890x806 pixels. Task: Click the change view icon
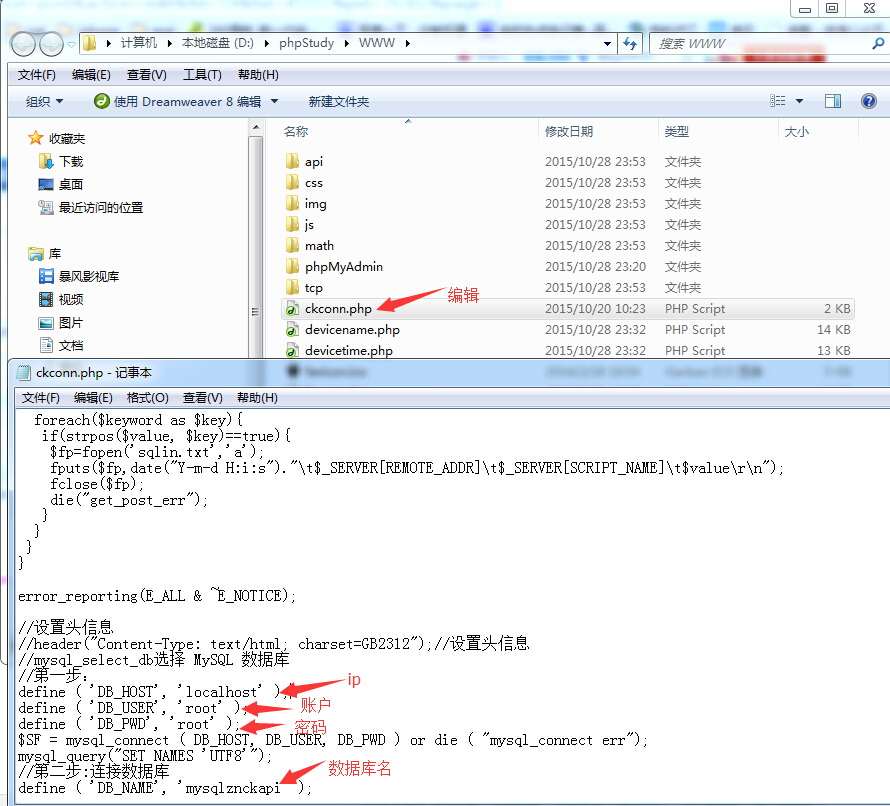coord(778,101)
